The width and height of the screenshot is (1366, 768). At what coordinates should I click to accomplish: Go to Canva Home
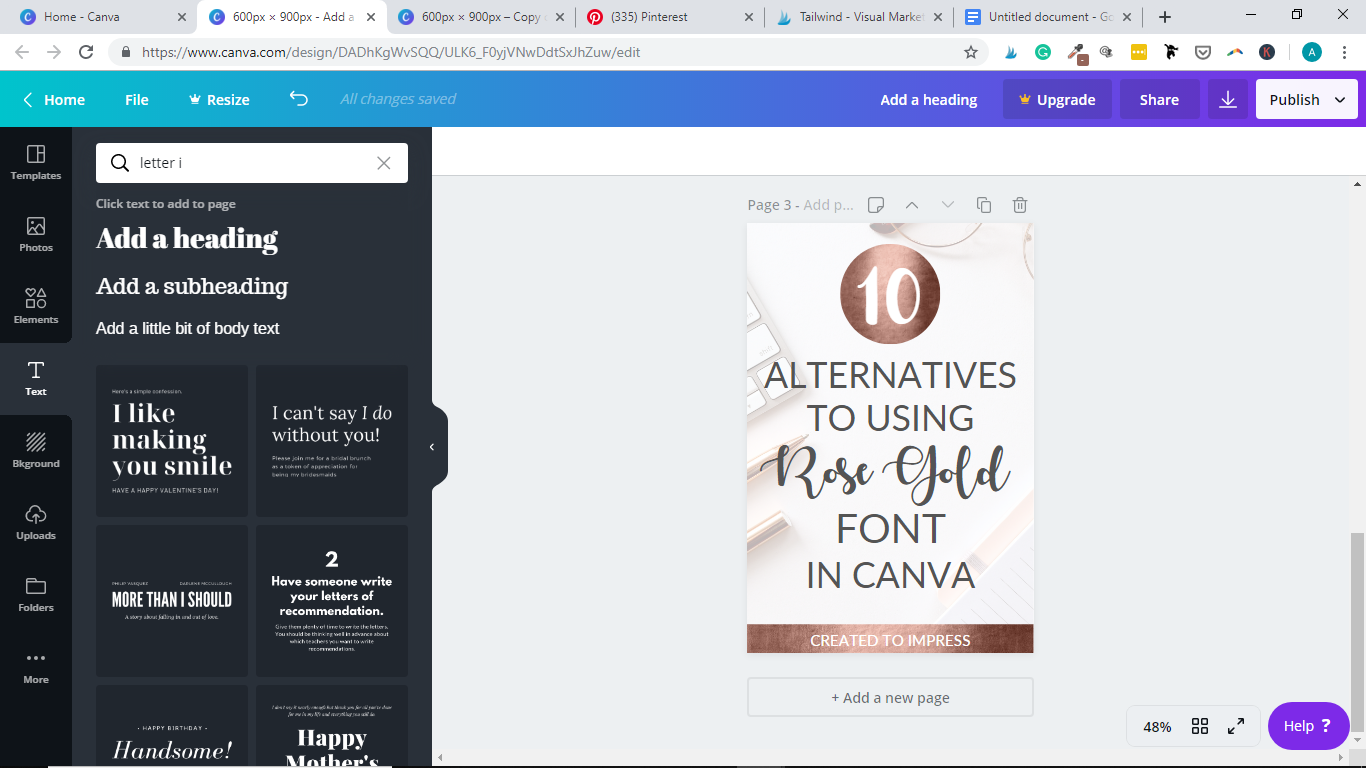click(54, 99)
